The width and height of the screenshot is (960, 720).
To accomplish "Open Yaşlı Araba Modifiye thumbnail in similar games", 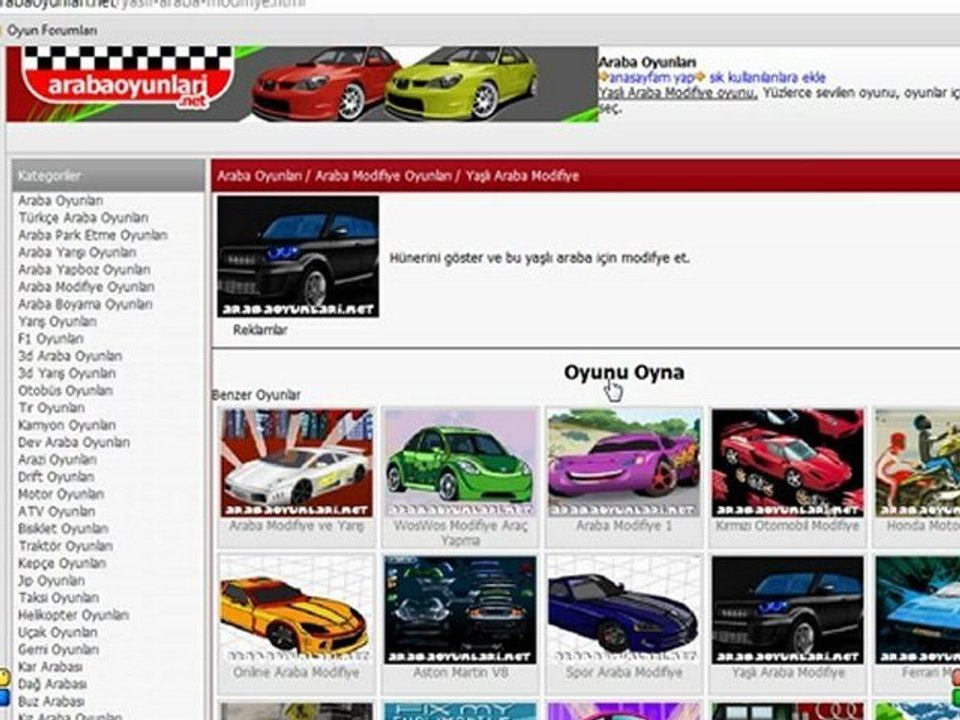I will click(788, 610).
